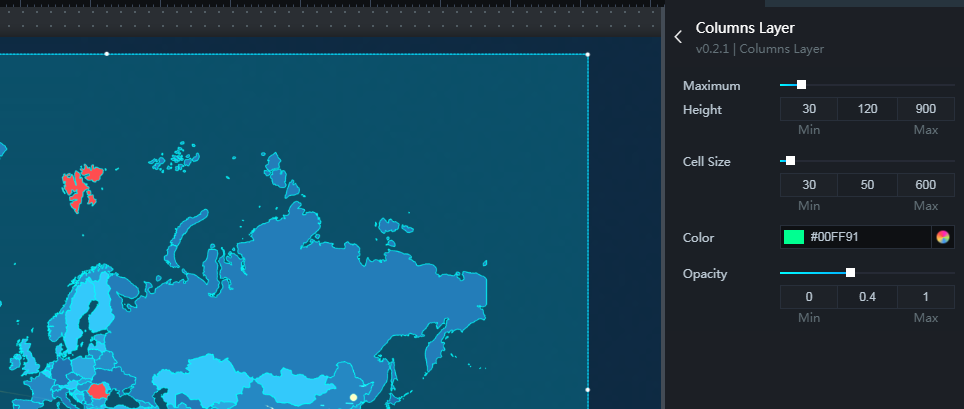The image size is (964, 409).
Task: Click the v0.2.1 | Columns Layer subtitle
Action: (760, 49)
